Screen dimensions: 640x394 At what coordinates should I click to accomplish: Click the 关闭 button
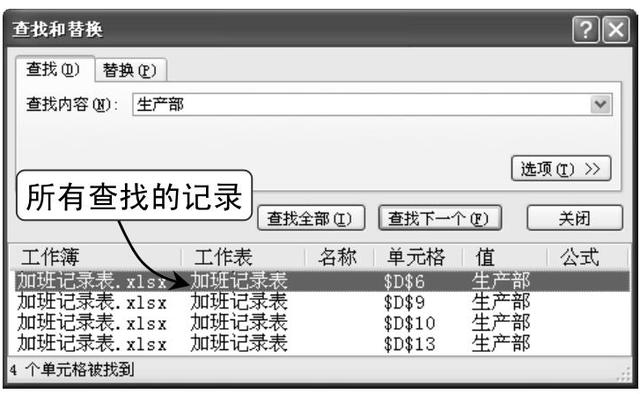click(575, 218)
